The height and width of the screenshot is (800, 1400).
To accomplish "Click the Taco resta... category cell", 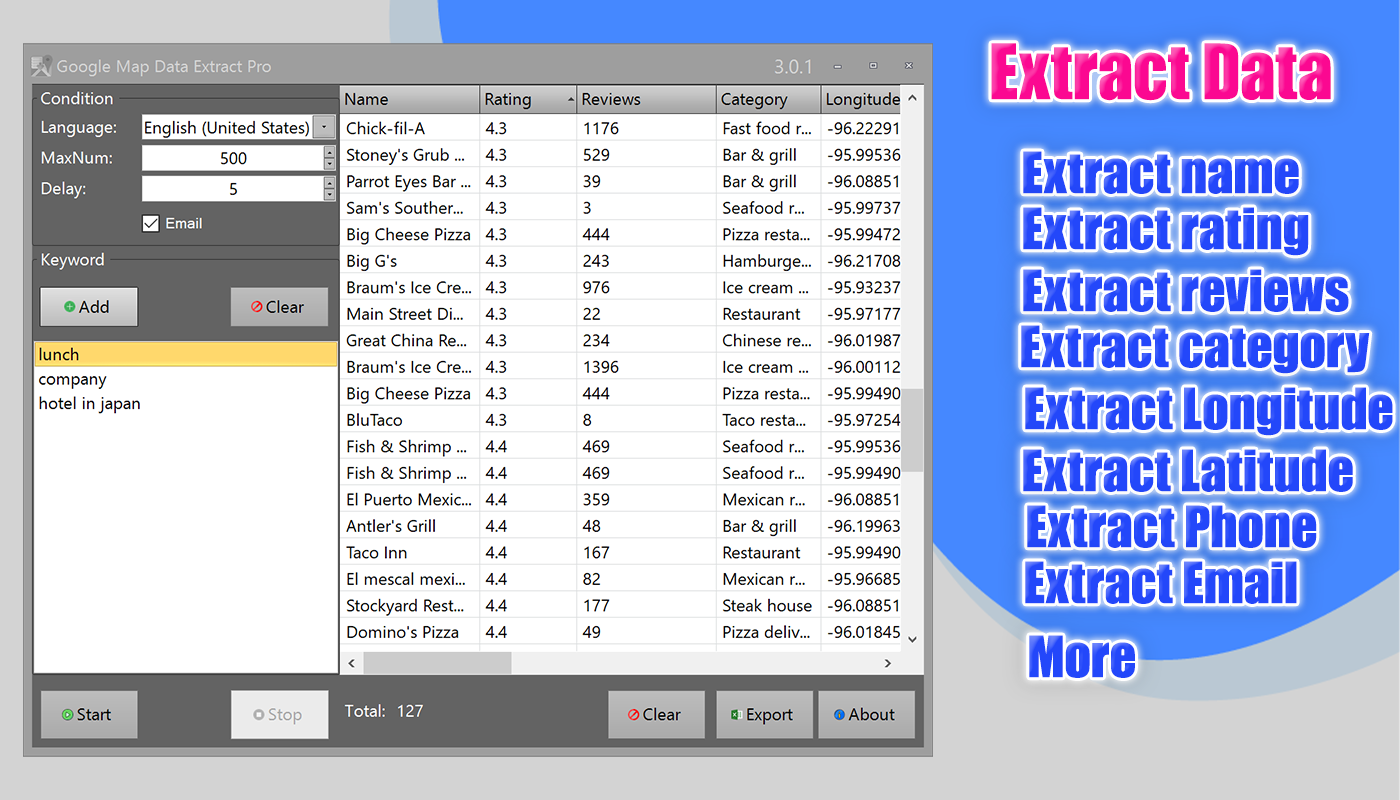I will (x=769, y=420).
